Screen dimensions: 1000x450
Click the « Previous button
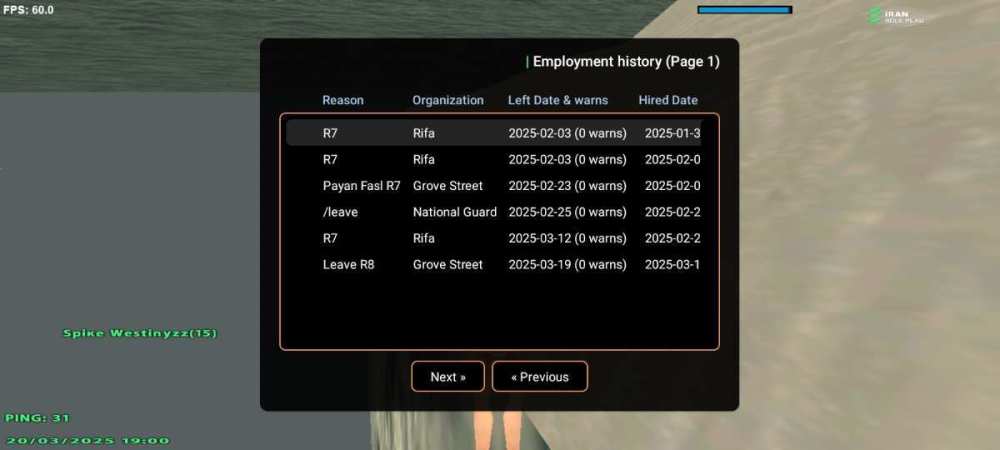coord(540,377)
